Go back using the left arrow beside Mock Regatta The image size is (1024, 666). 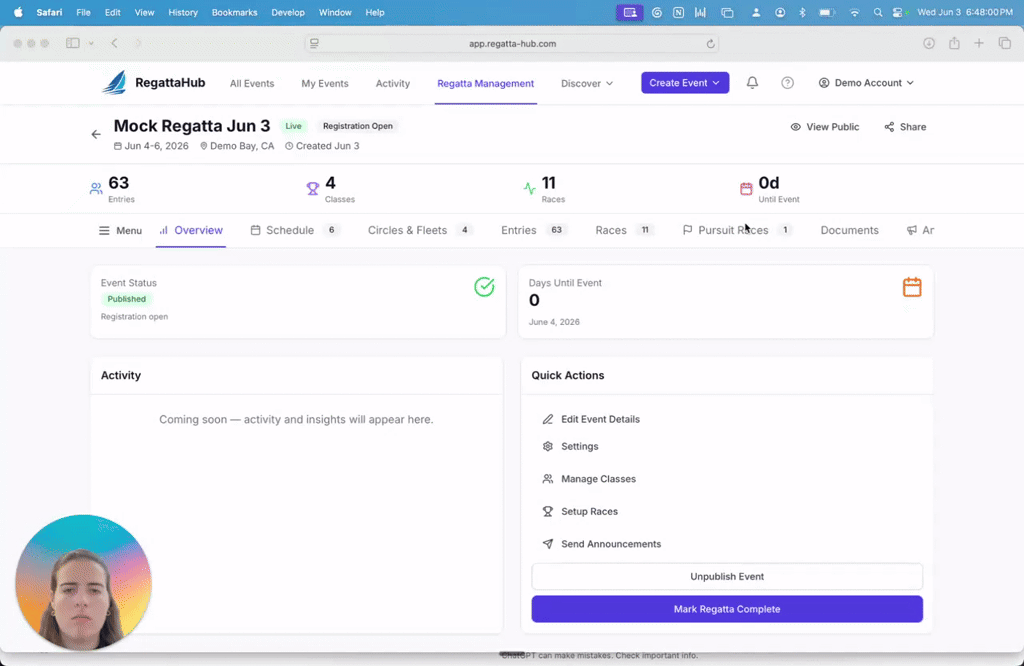(x=96, y=135)
